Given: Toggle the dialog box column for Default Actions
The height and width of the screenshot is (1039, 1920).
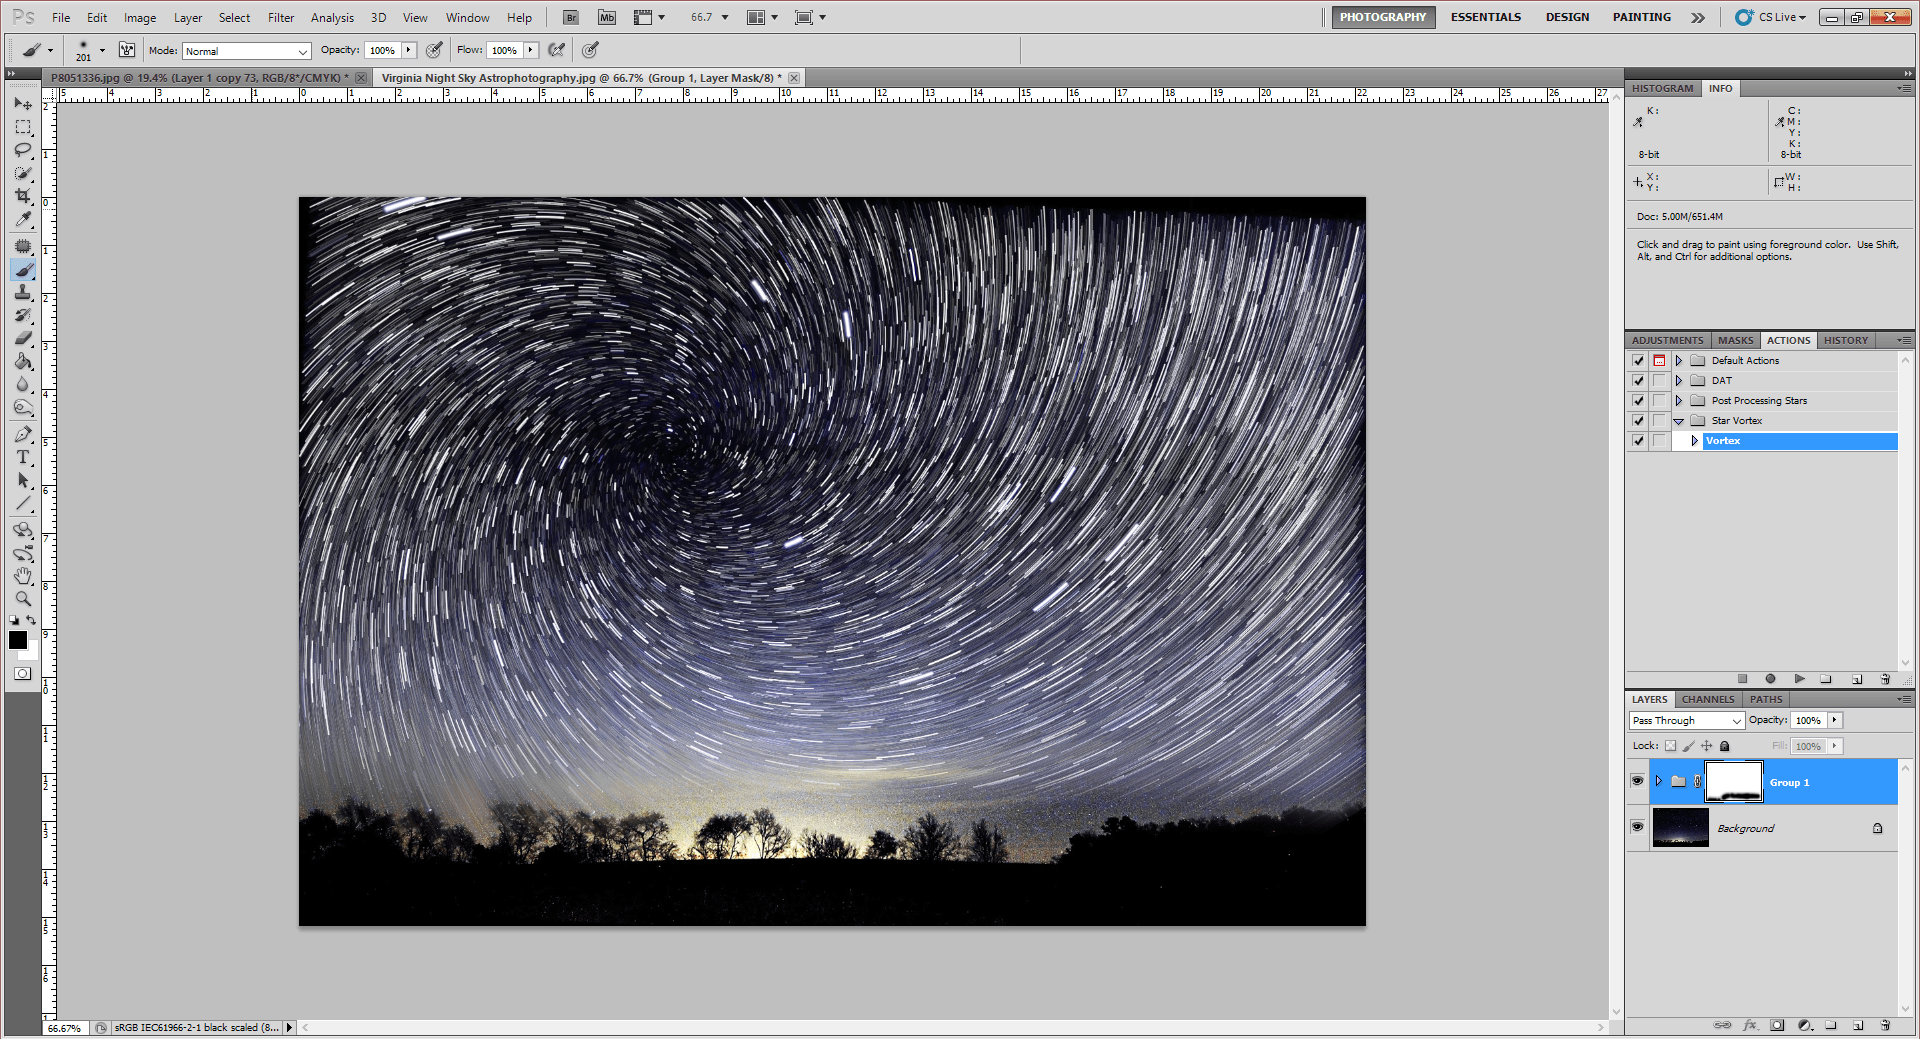Looking at the screenshot, I should click(1659, 360).
